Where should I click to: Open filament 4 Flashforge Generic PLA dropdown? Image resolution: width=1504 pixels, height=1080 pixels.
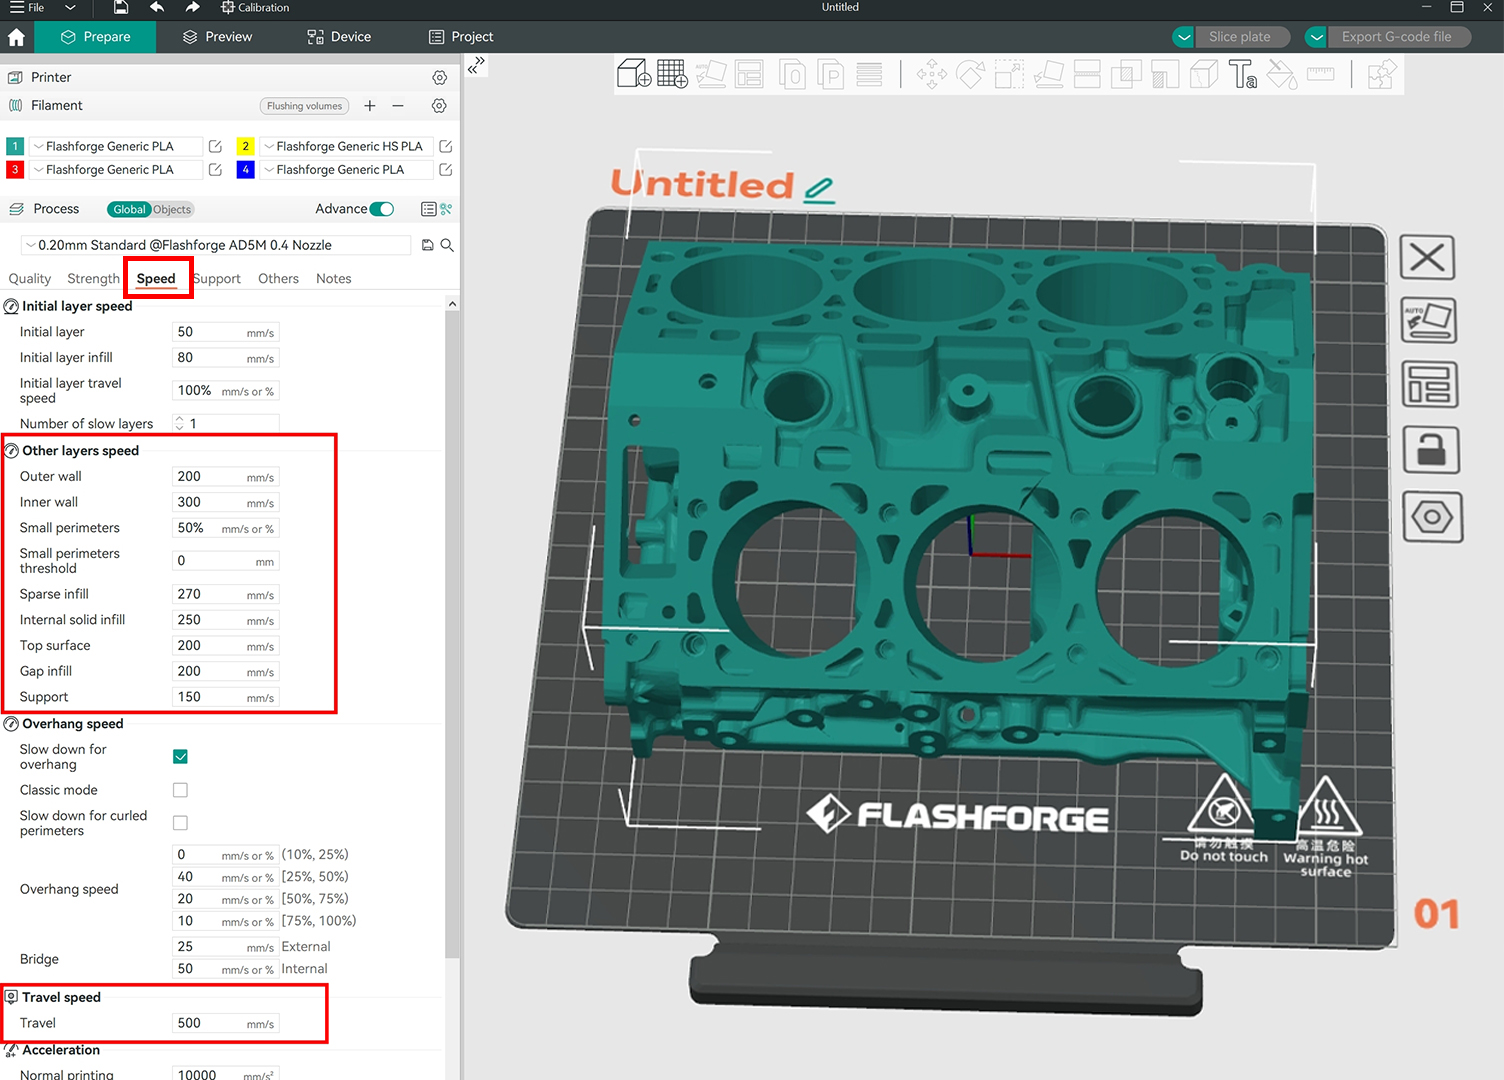[347, 170]
